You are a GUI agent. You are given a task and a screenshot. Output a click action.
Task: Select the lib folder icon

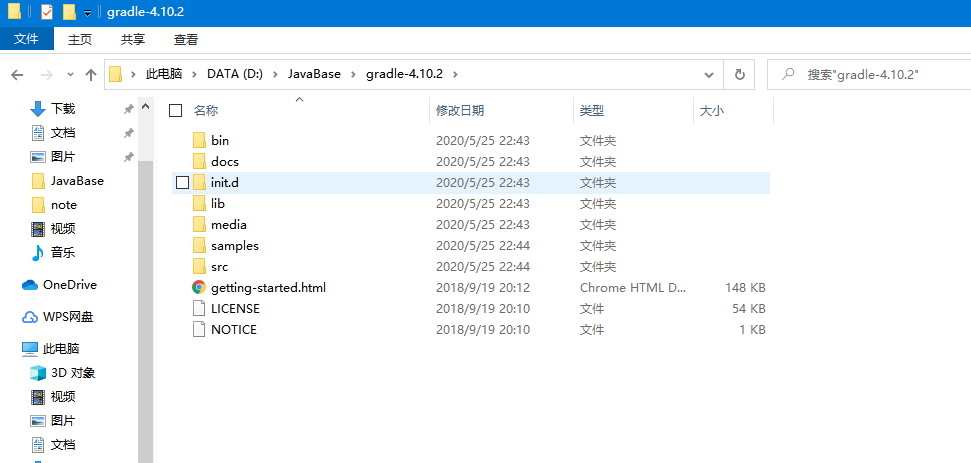point(199,204)
